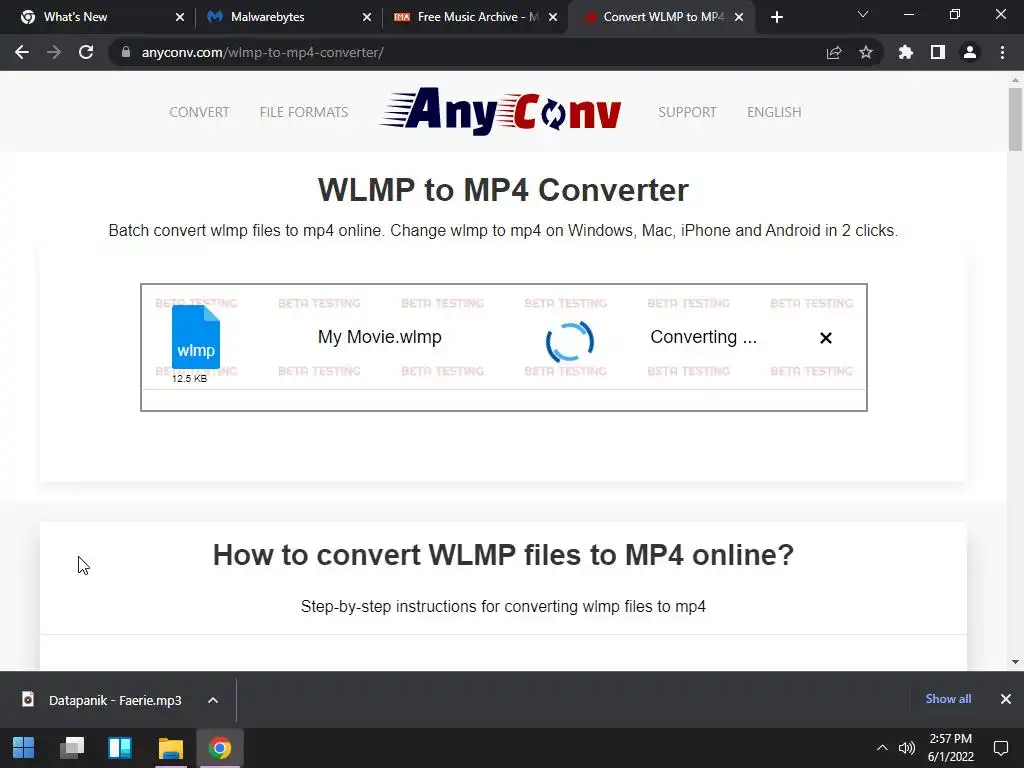The height and width of the screenshot is (768, 1024).
Task: Open the volume speaker icon
Action: pyautogui.click(x=906, y=748)
